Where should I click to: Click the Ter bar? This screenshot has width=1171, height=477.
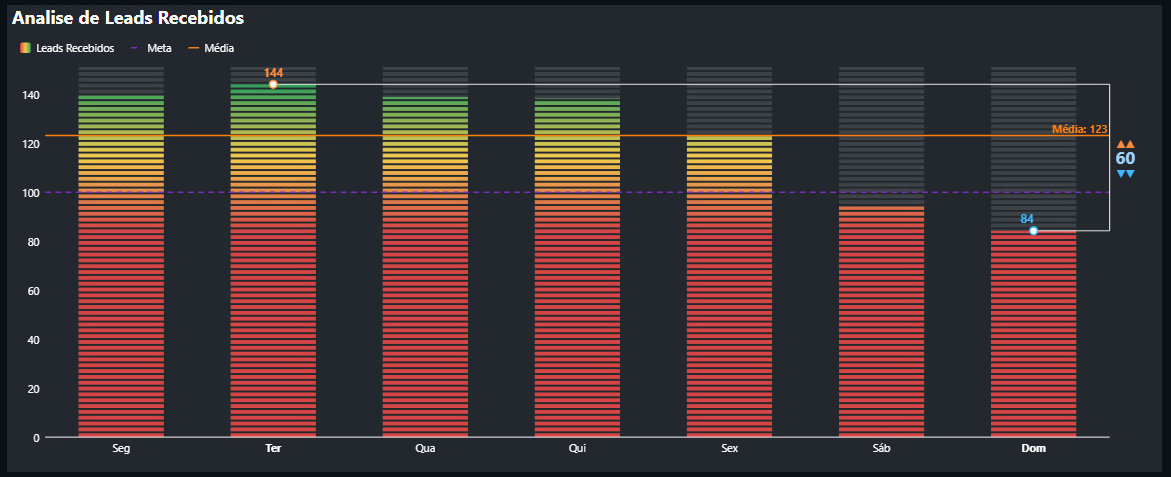coord(273,261)
